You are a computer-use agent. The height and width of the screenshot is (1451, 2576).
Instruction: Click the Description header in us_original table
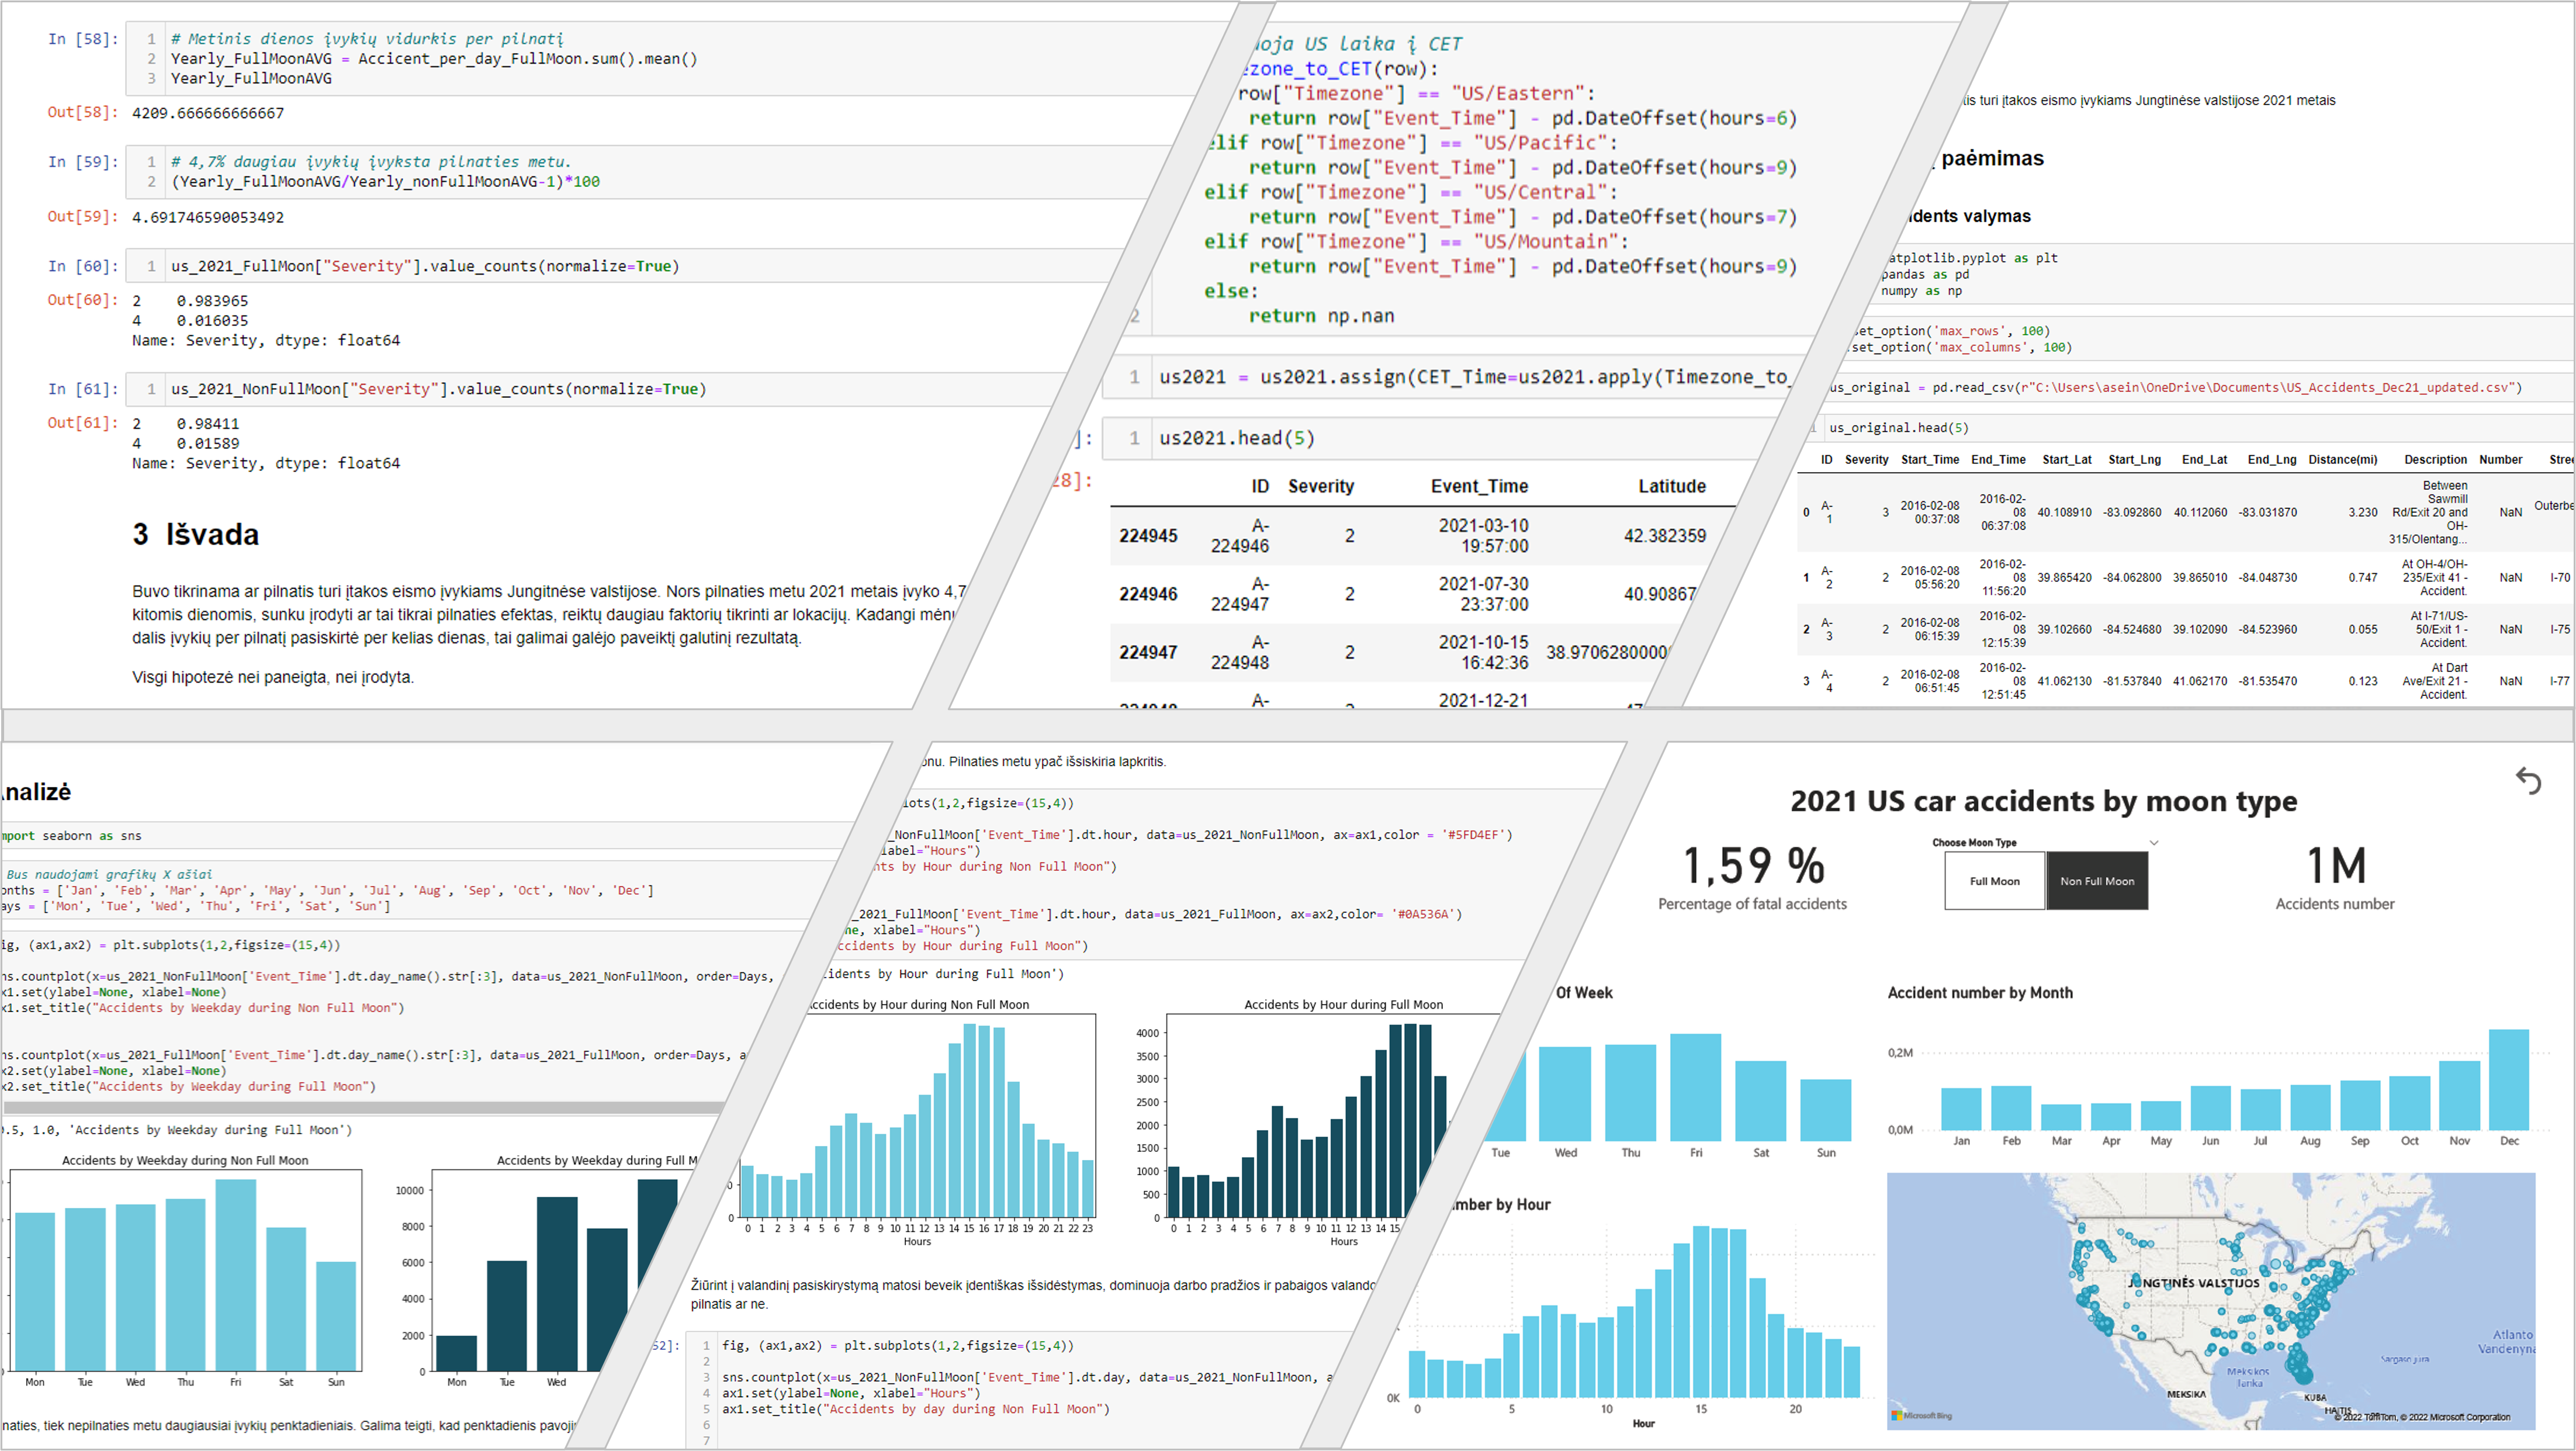pos(2436,460)
